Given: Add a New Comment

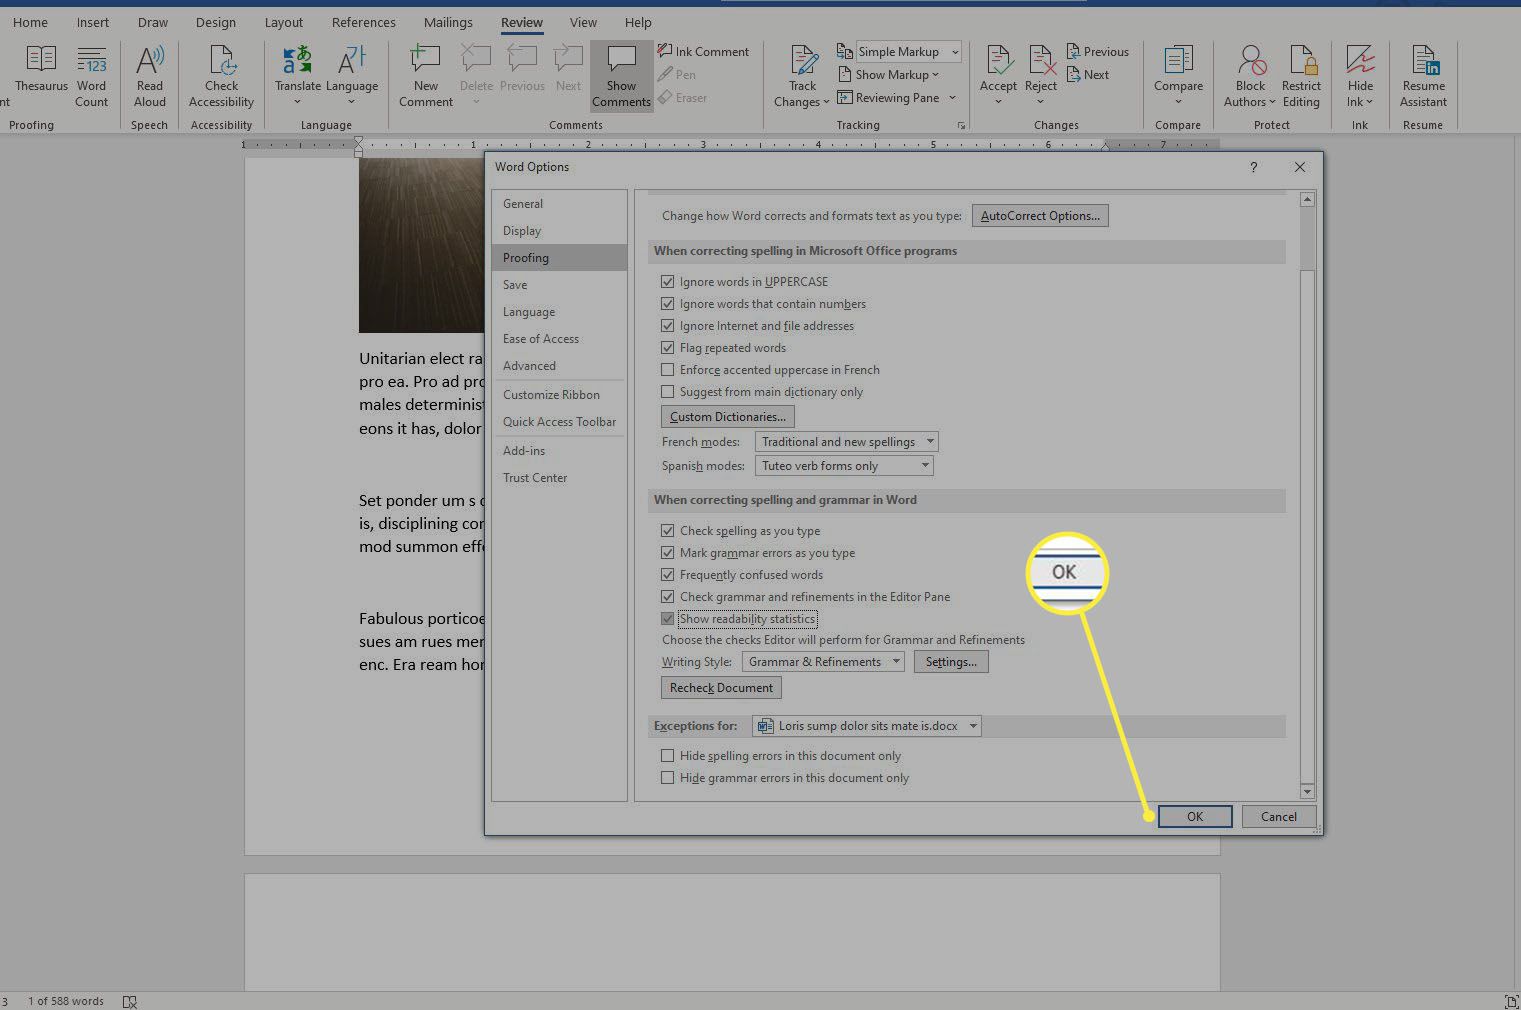Looking at the screenshot, I should [x=426, y=75].
